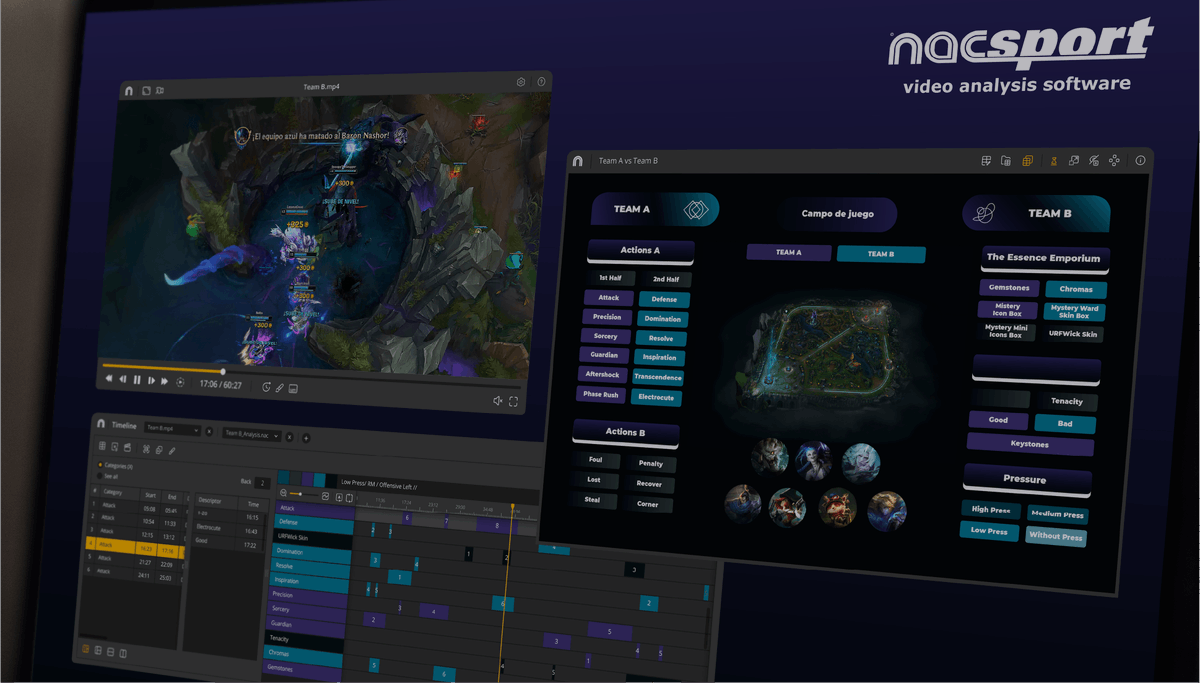Click the Mystery Ward Skin Box button
The height and width of the screenshot is (683, 1200).
[1074, 312]
